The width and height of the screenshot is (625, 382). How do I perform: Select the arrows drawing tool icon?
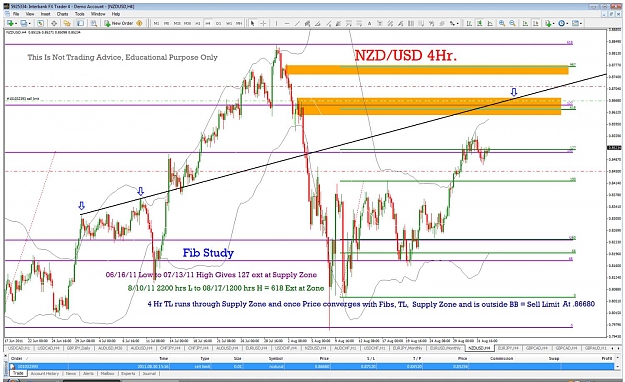(452, 24)
